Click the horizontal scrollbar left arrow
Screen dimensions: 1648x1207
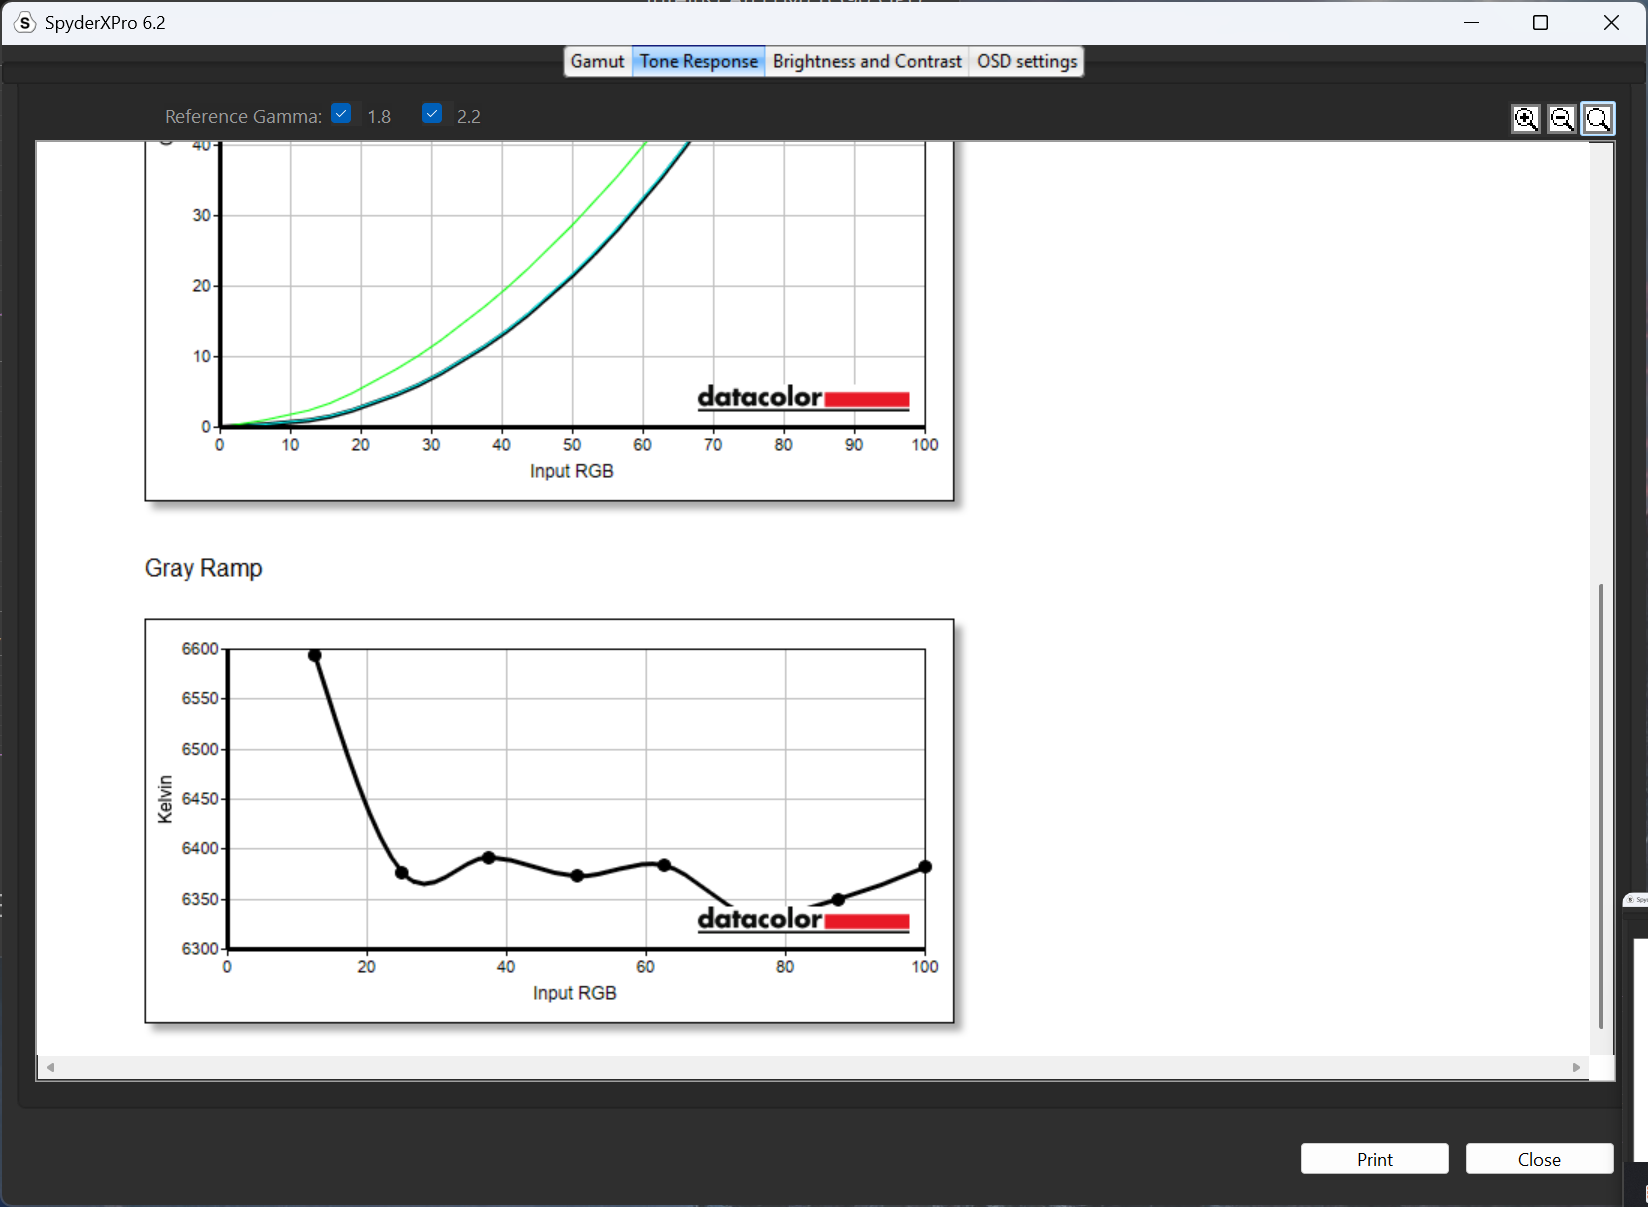tap(50, 1068)
